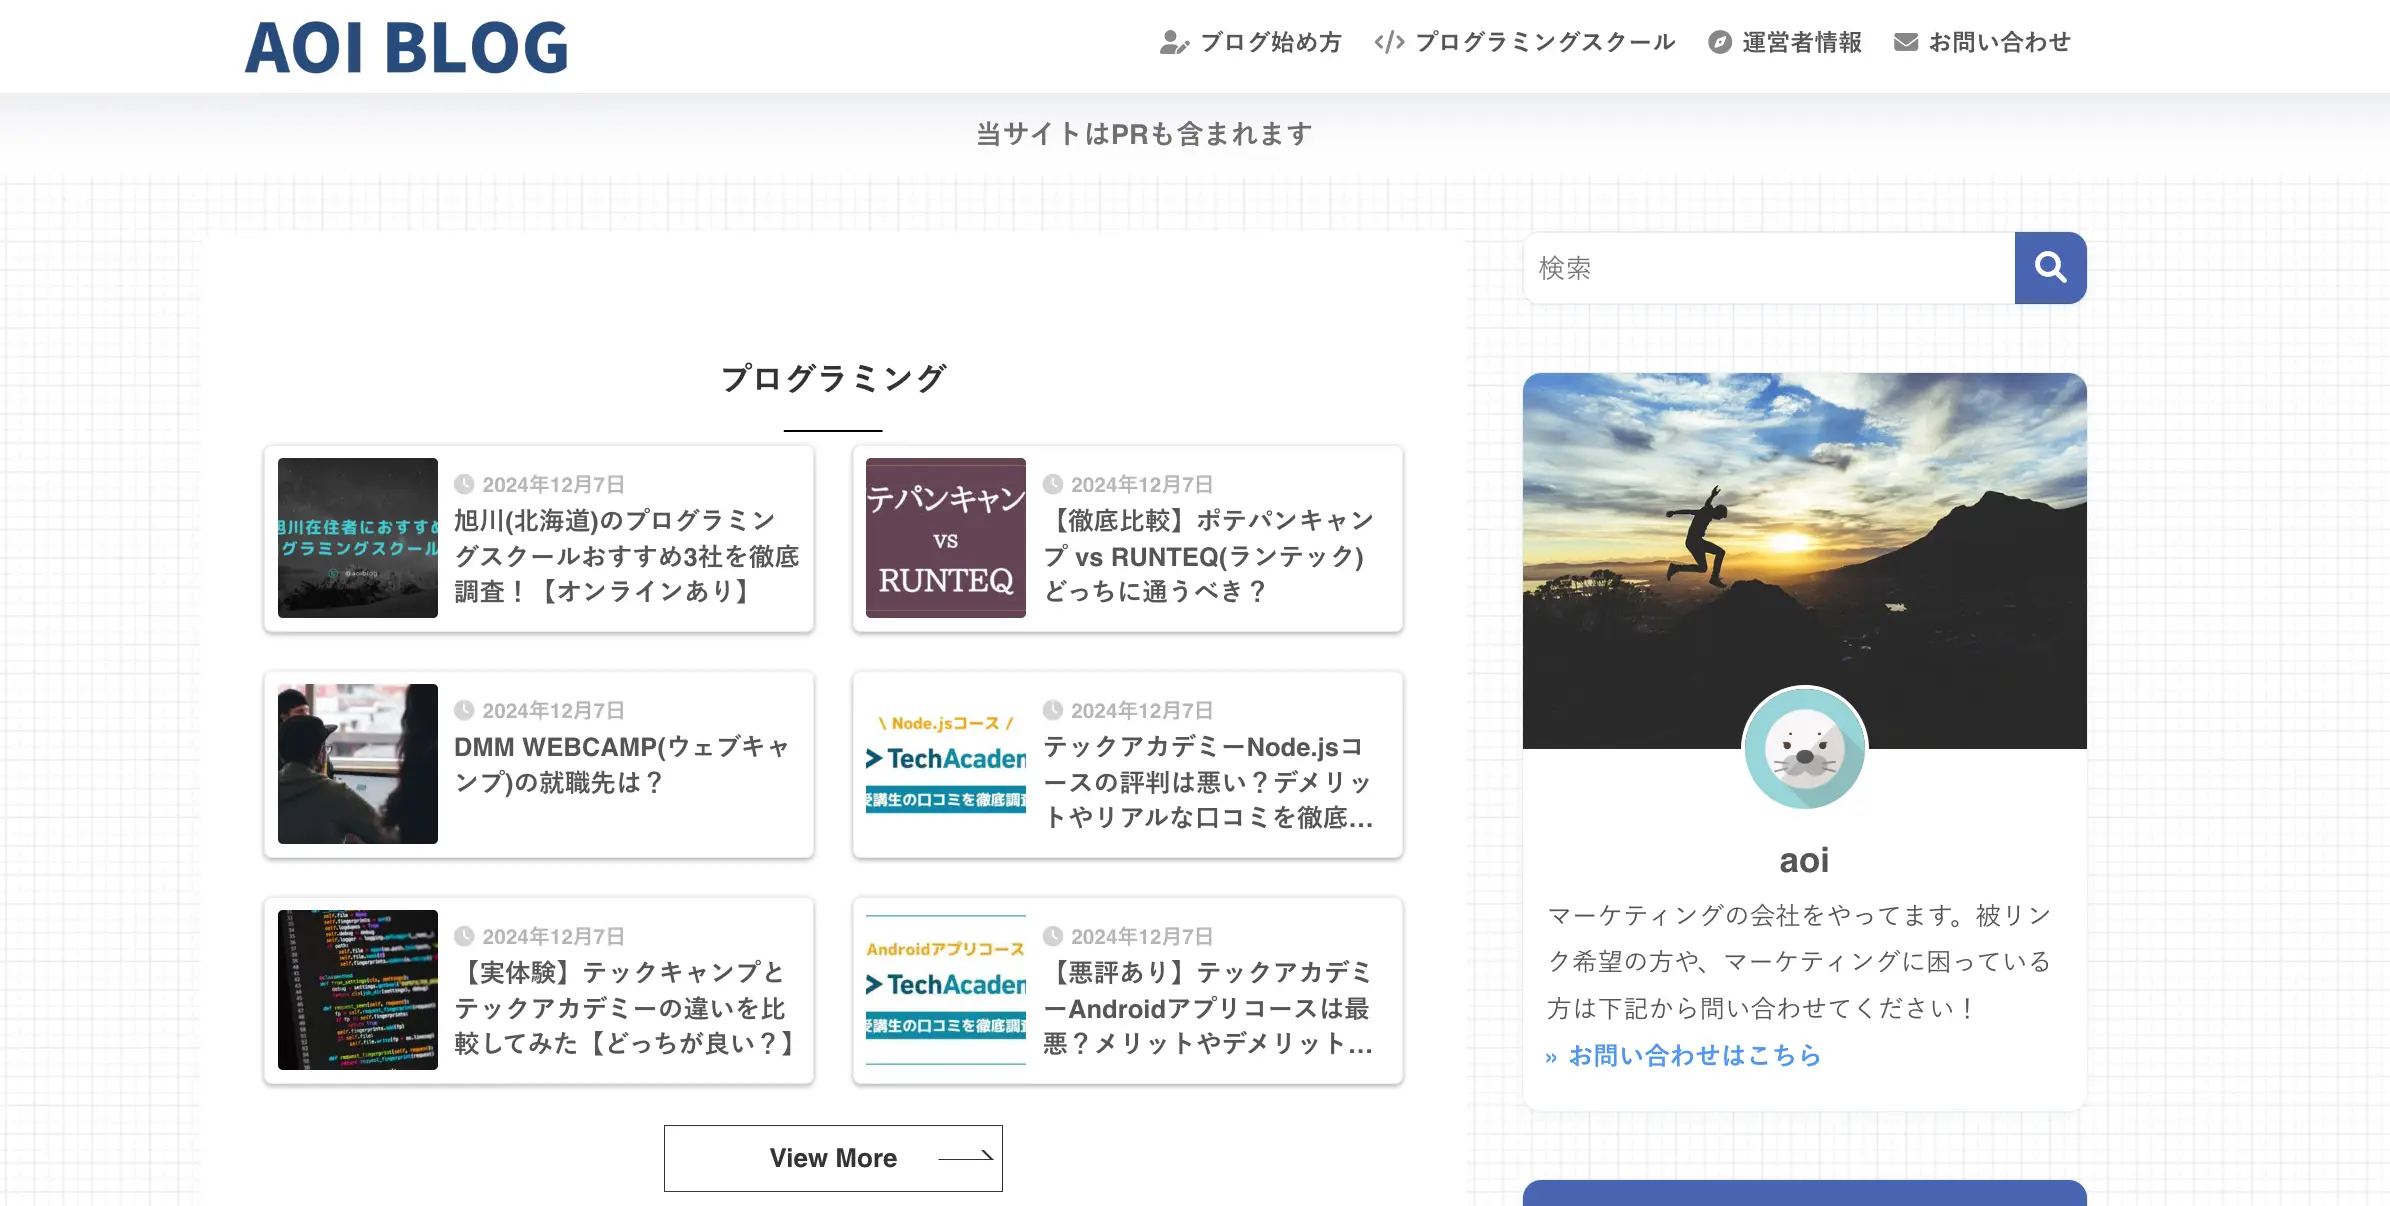This screenshot has width=2390, height=1206.
Task: Open the 旭川 programming school article thumbnail
Action: click(x=358, y=538)
